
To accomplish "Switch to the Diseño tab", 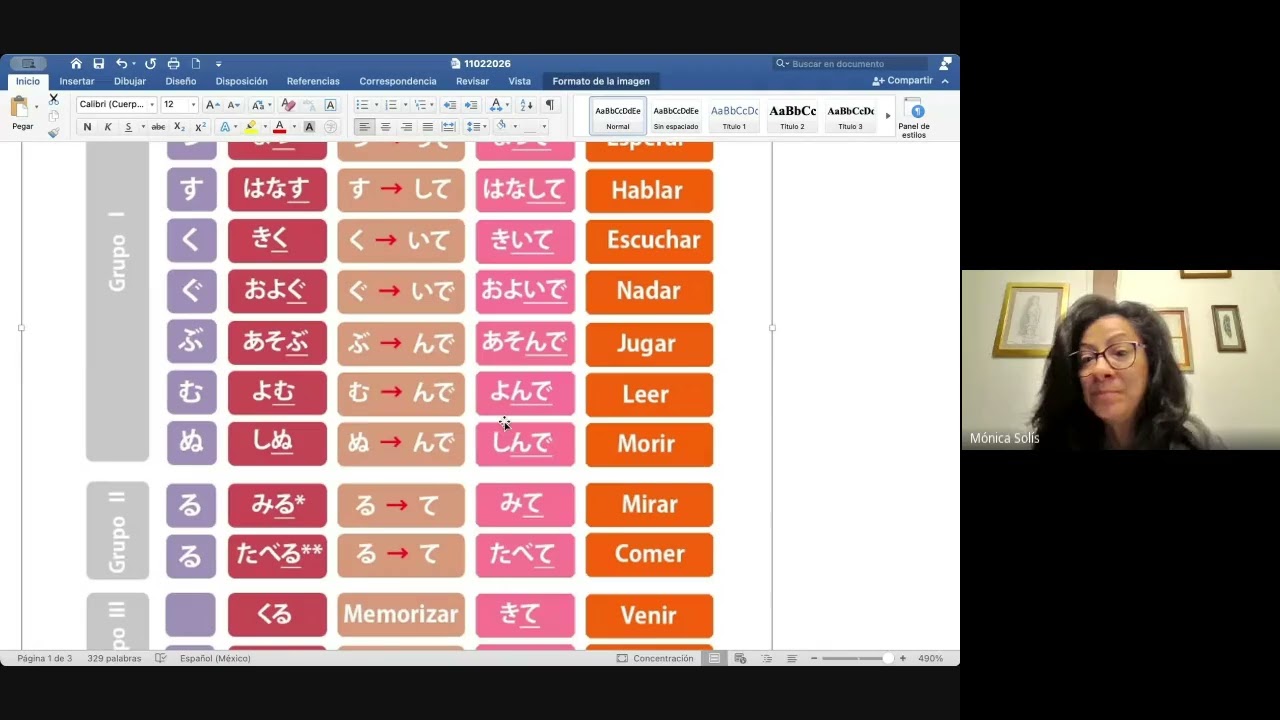I will pos(181,81).
